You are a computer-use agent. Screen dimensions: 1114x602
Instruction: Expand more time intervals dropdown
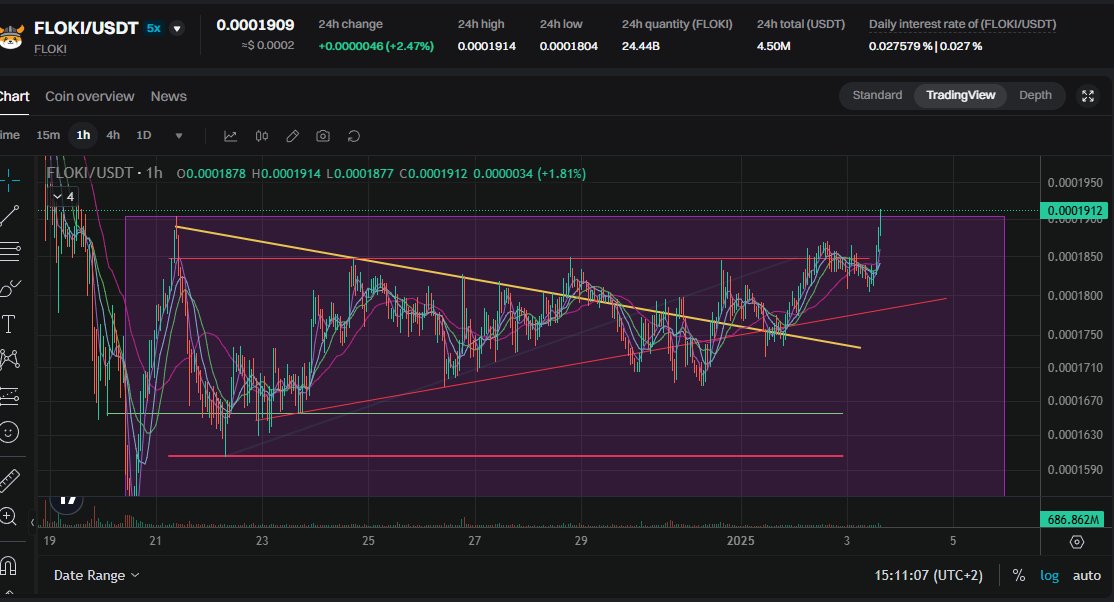(x=178, y=136)
